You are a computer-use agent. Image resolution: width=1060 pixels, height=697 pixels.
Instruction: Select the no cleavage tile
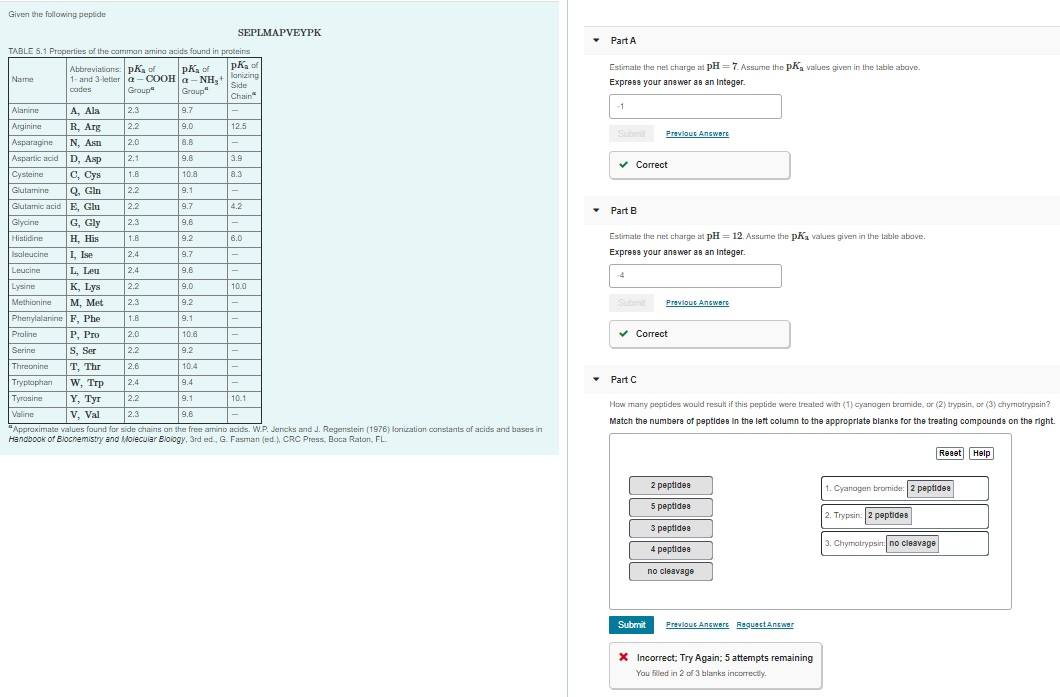coord(670,571)
